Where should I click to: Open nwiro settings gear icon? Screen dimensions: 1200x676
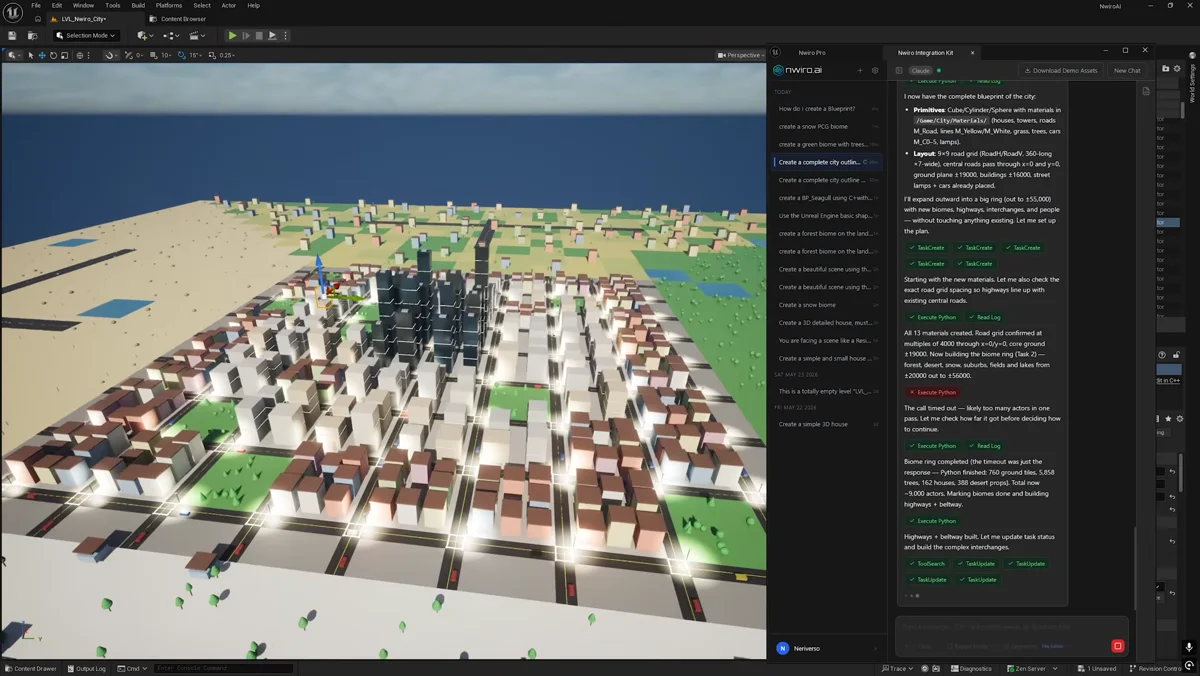(875, 71)
